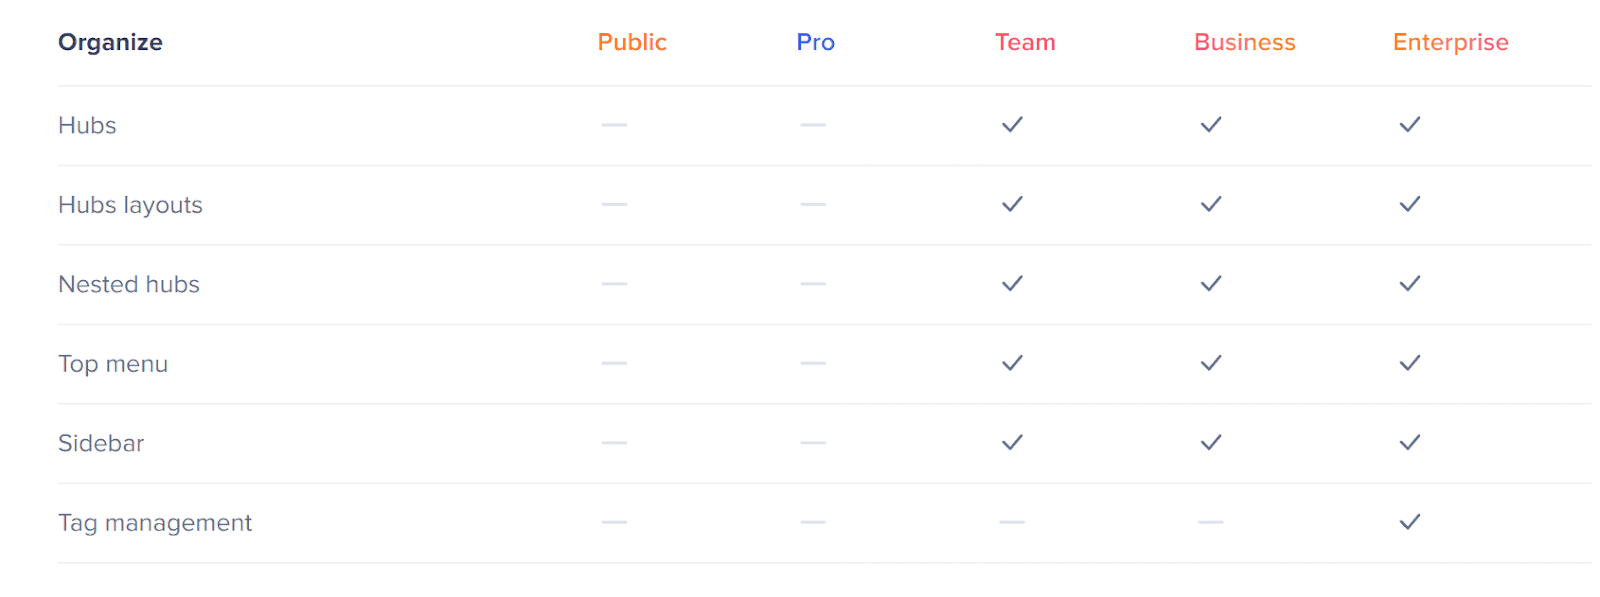The image size is (1600, 597).
Task: Open the Team plan heading
Action: 1025,42
